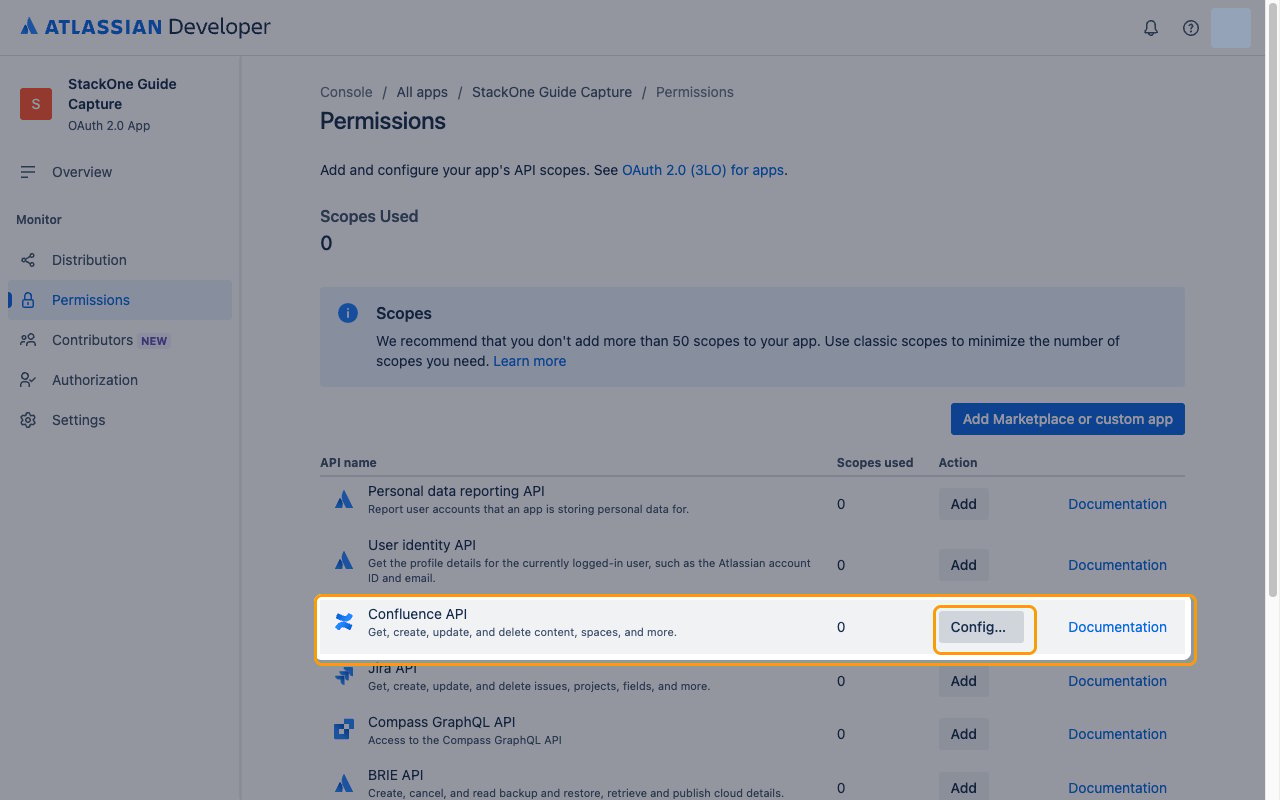Click the Jira API icon
Image resolution: width=1280 pixels, height=800 pixels.
point(344,676)
